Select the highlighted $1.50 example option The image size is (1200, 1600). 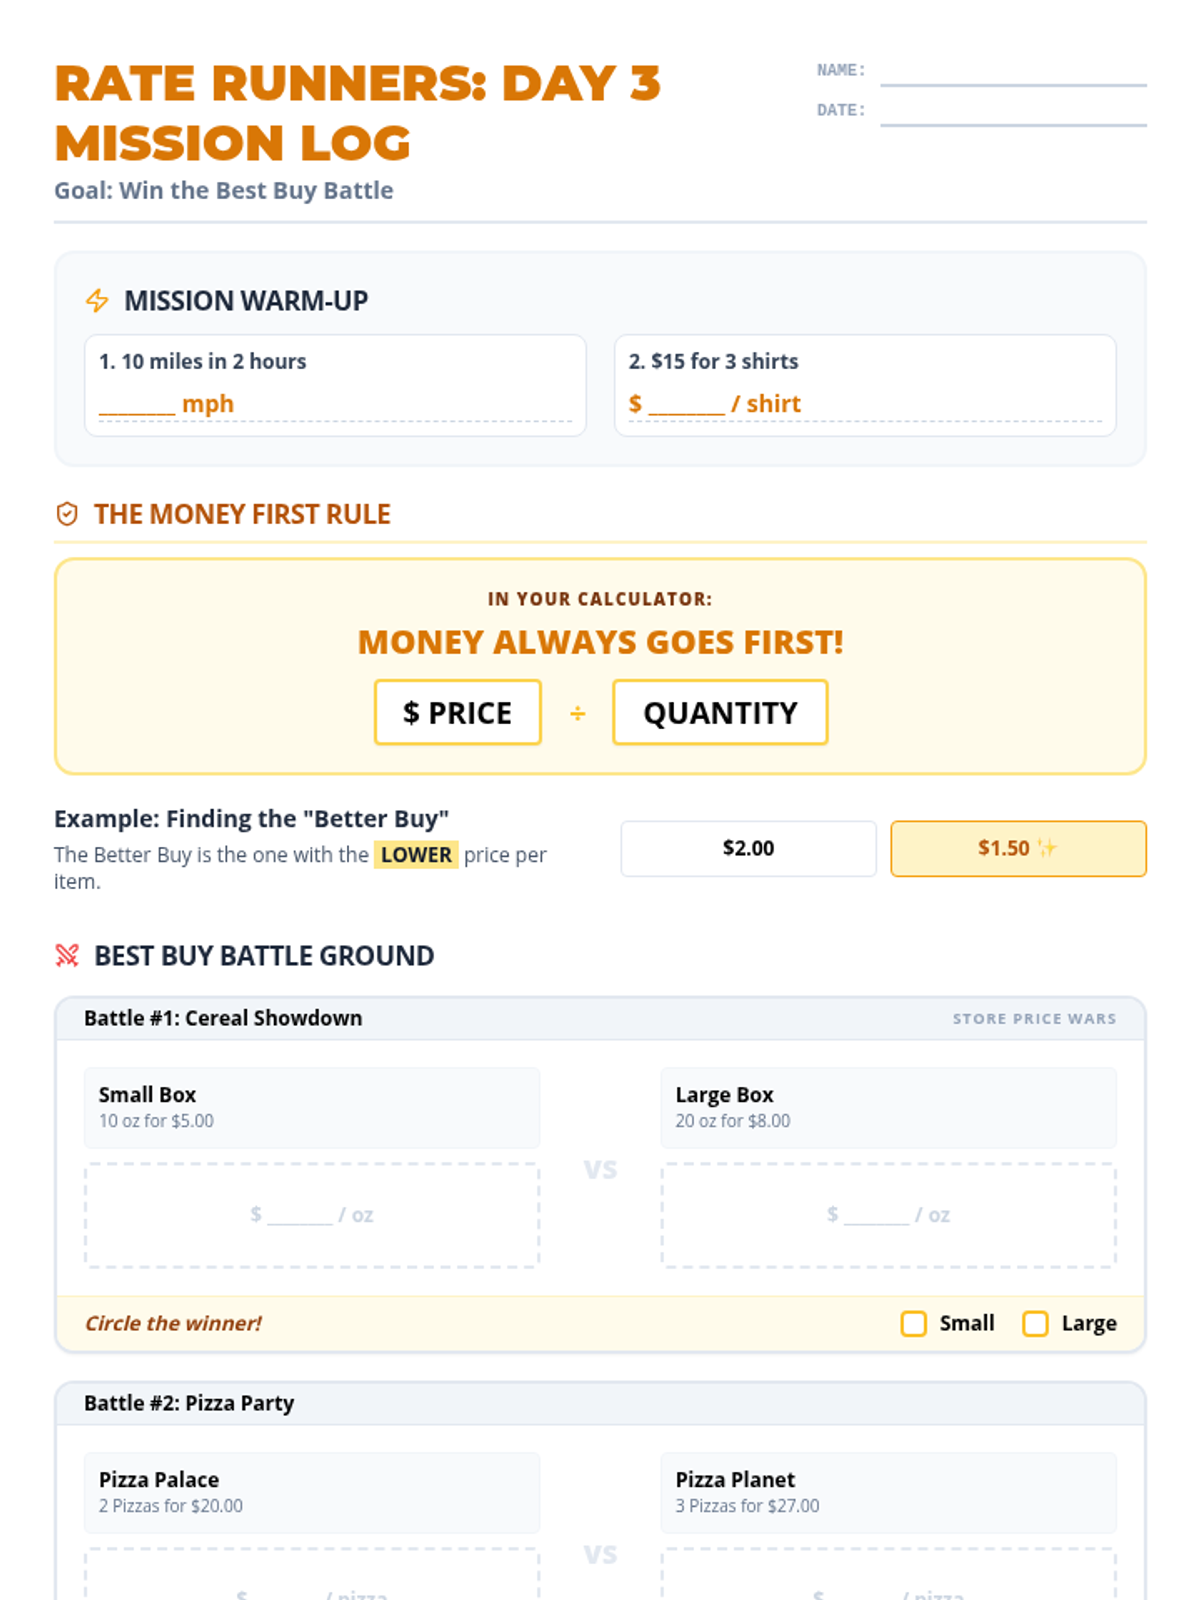(1017, 849)
